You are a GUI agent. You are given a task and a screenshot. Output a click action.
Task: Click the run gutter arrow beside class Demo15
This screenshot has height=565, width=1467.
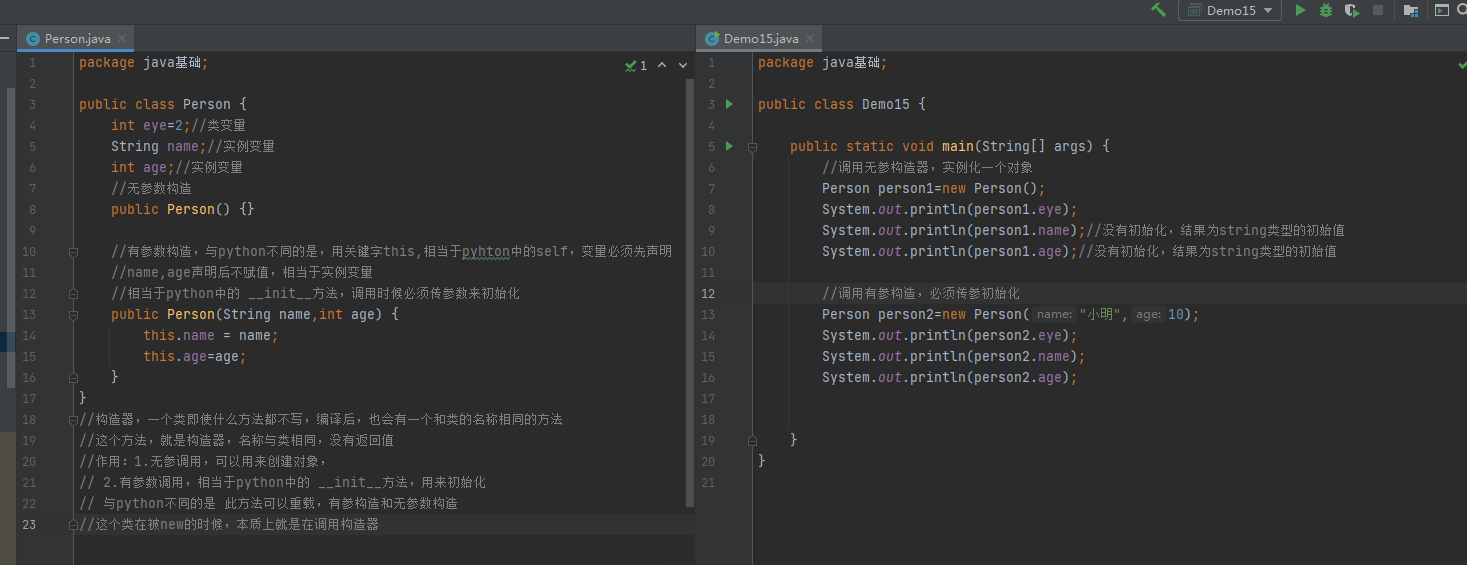point(729,104)
